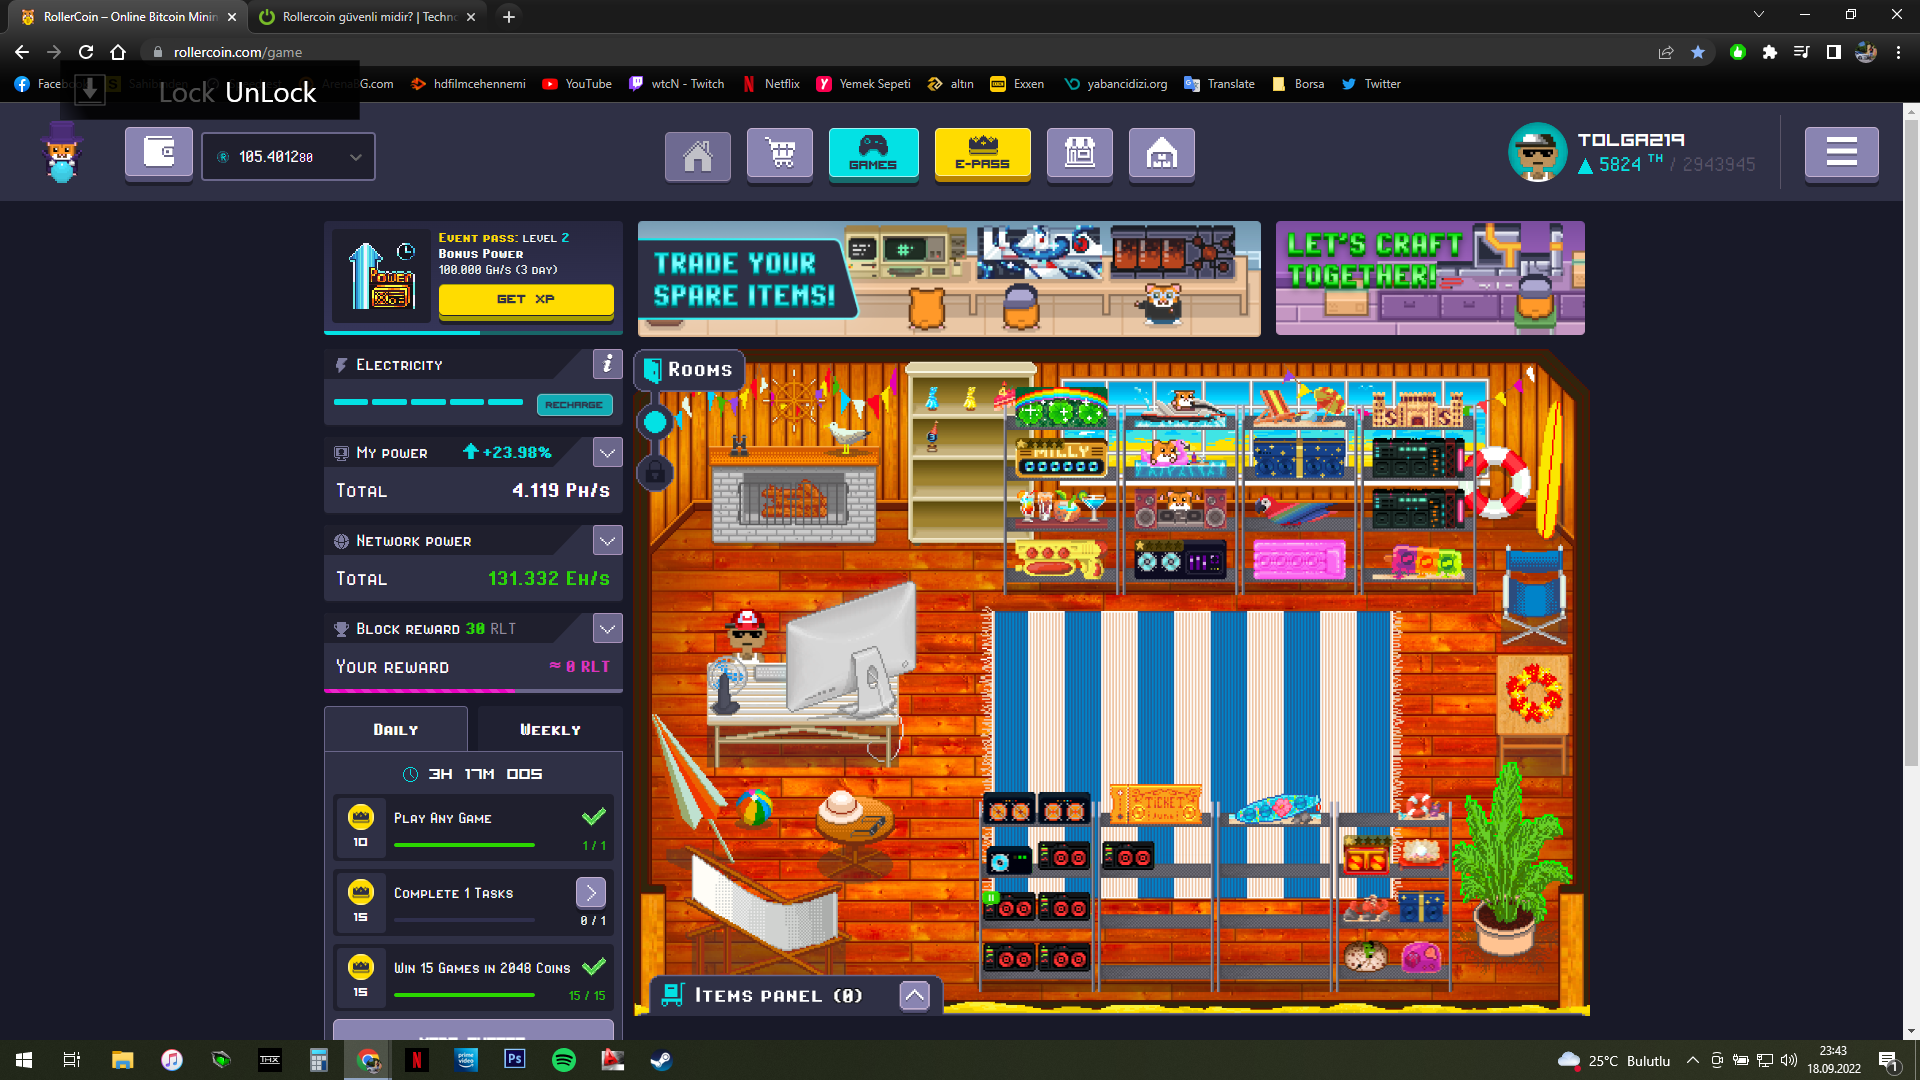1920x1080 pixels.
Task: Expand the Items Panel
Action: 914,995
